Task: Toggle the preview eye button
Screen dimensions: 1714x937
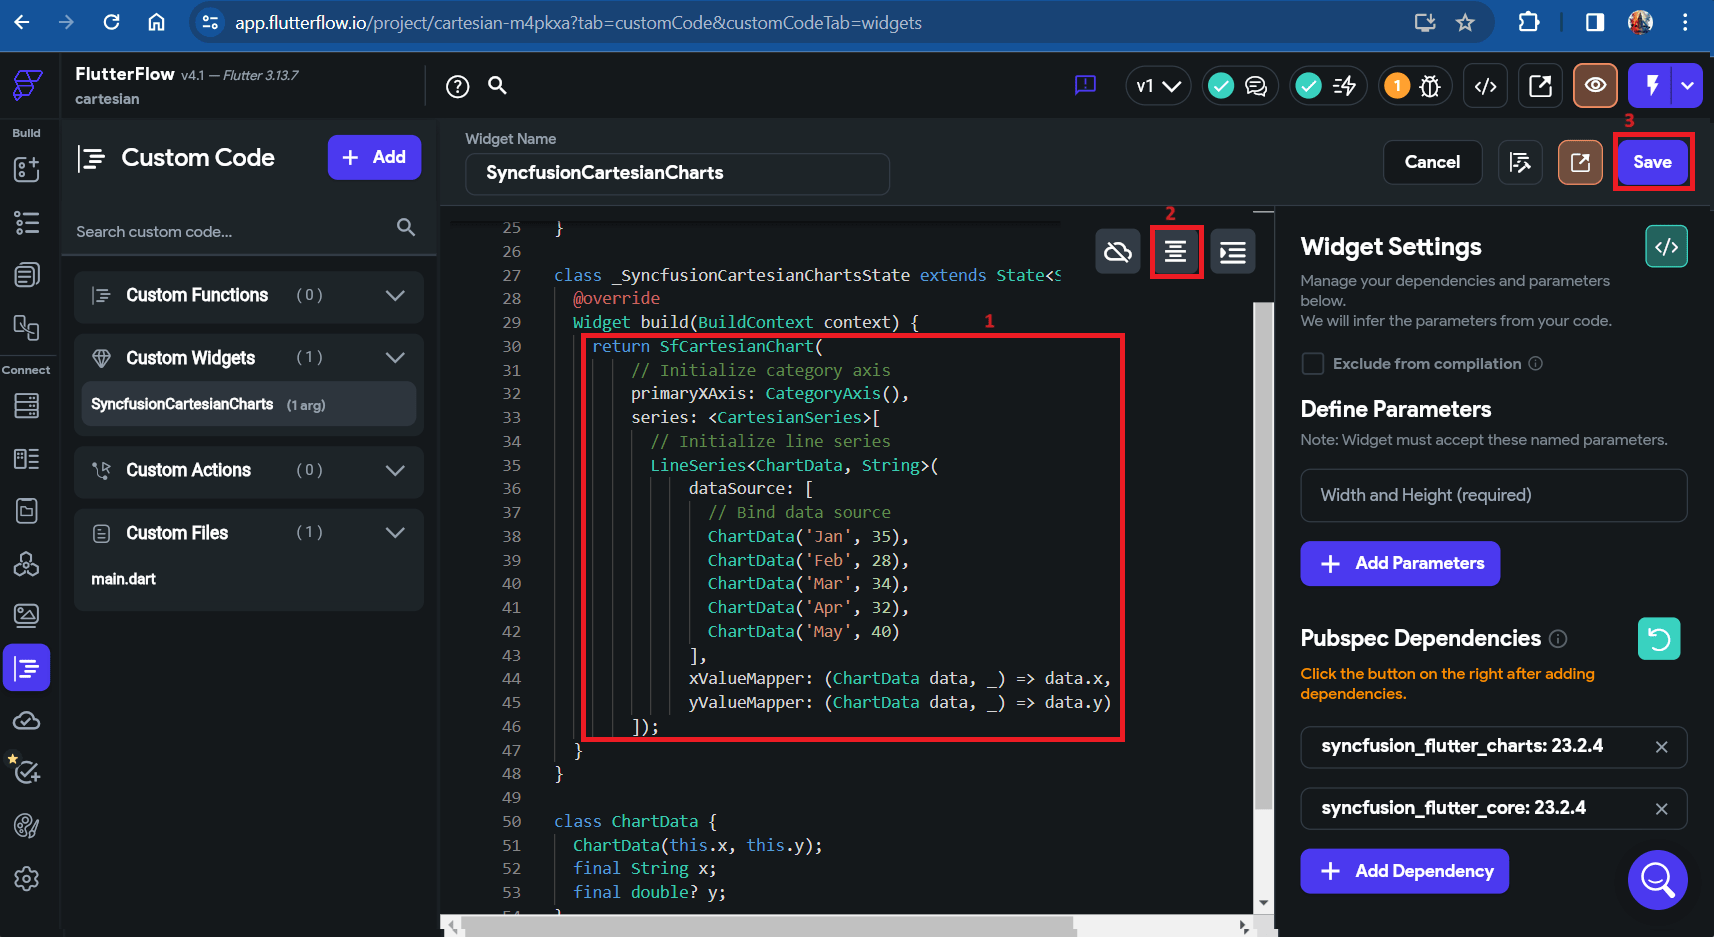Action: 1595,86
